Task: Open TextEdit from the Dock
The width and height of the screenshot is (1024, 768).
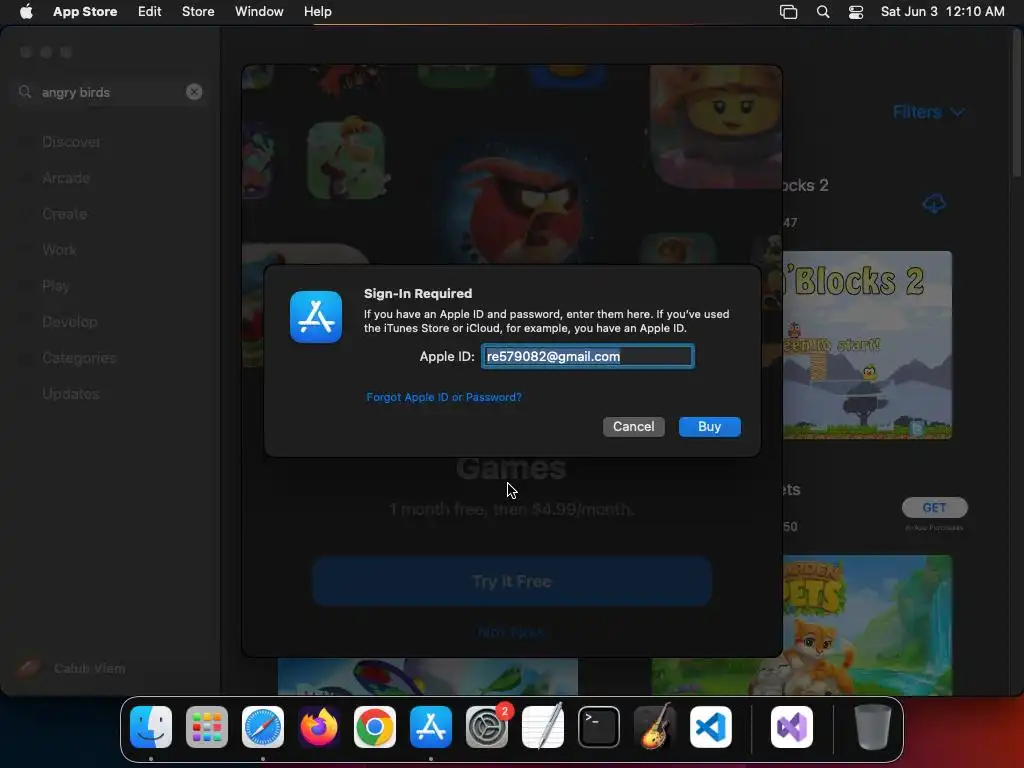Action: click(x=543, y=727)
